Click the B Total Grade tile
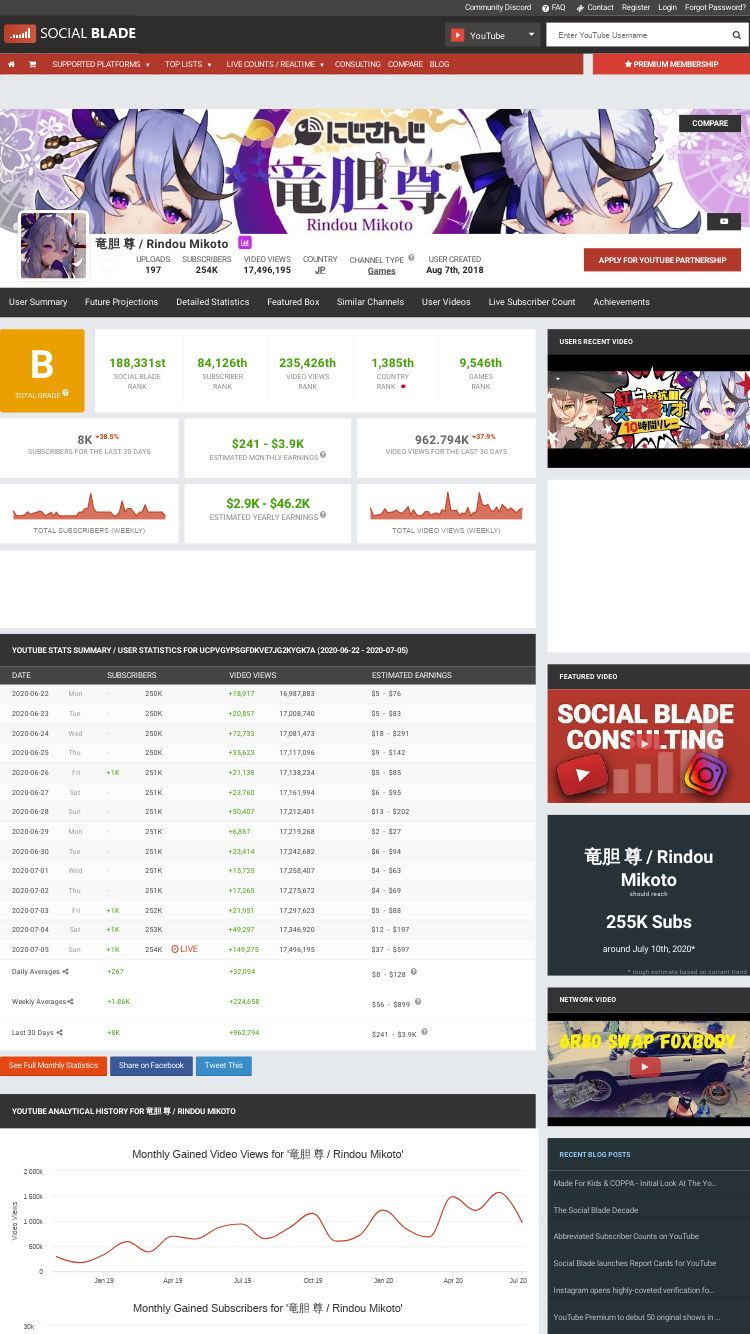This screenshot has height=1334, width=750. (x=42, y=370)
